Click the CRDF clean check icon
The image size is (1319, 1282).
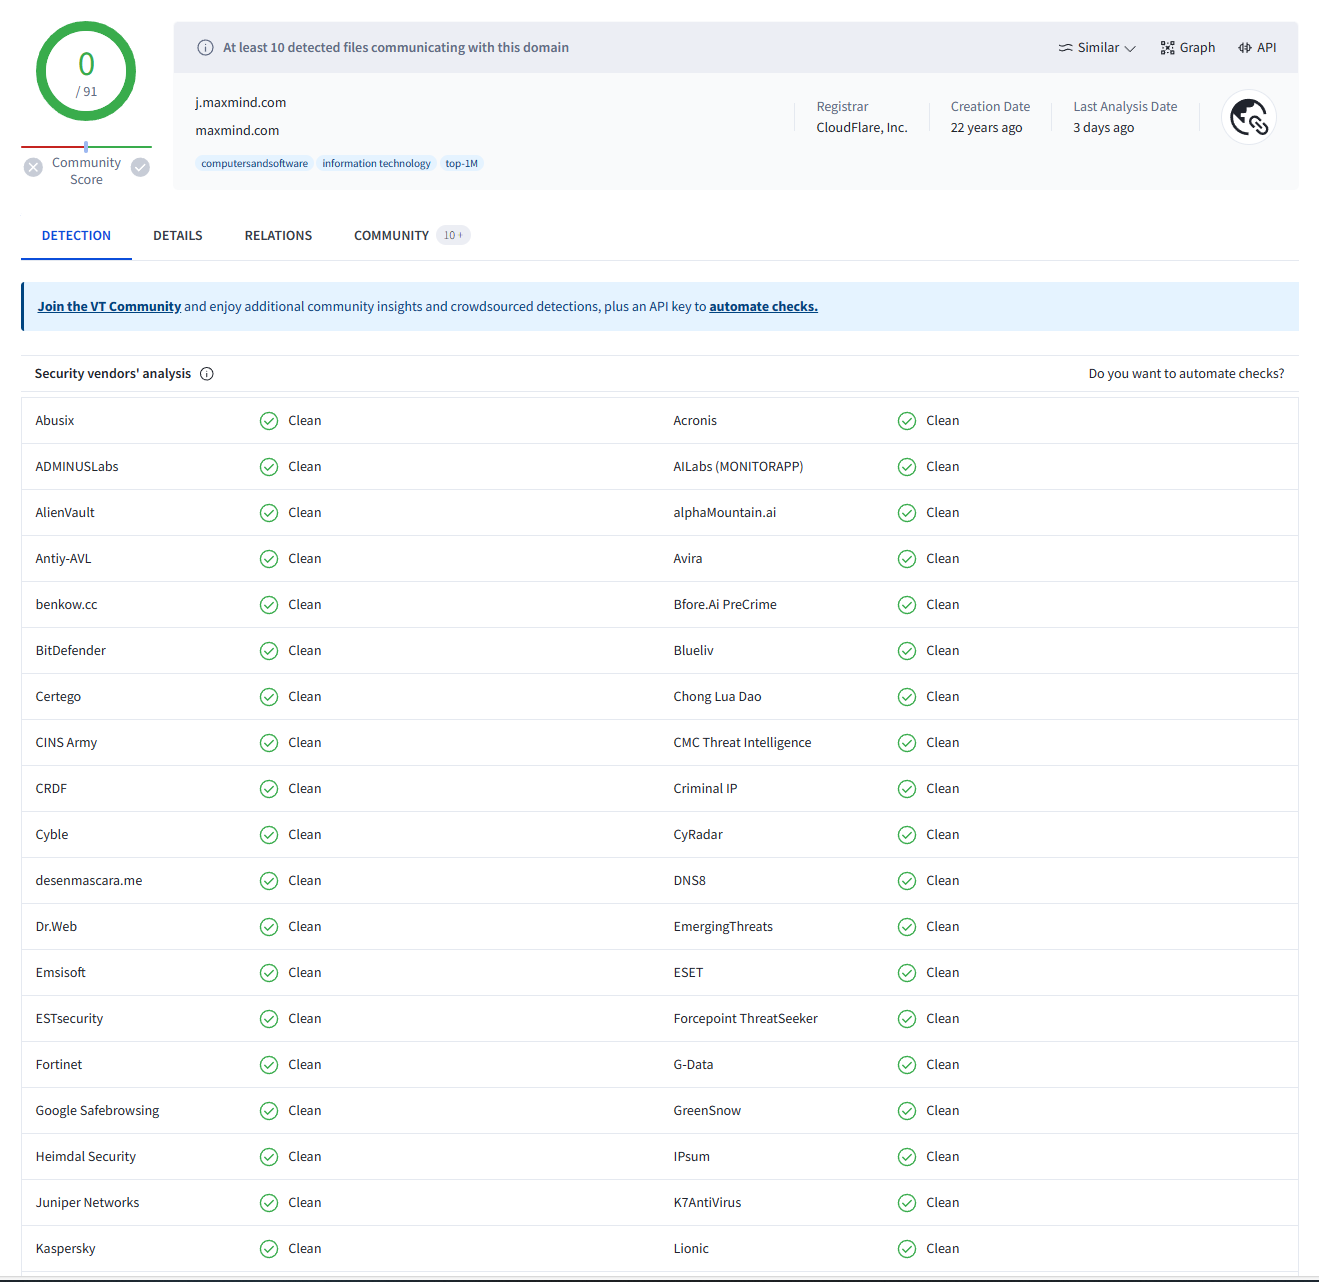click(x=269, y=789)
